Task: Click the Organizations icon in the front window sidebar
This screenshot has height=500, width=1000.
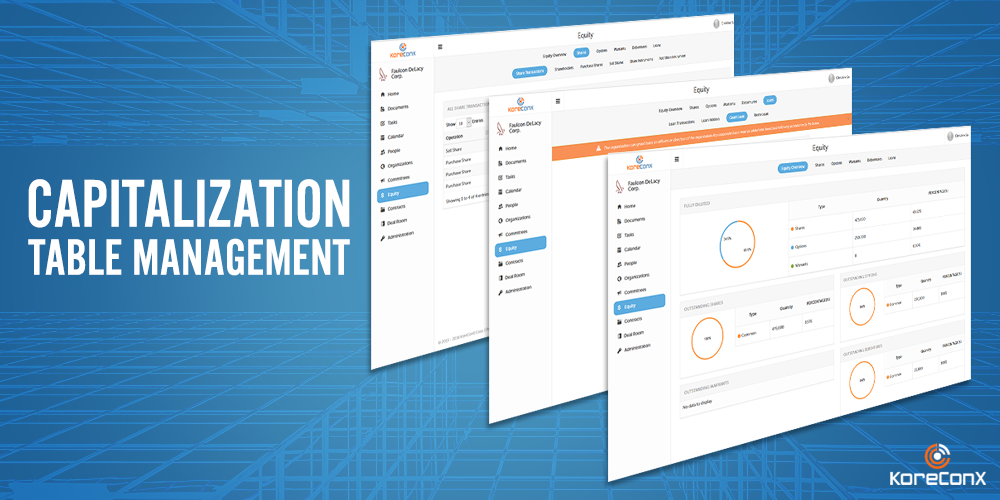Action: (x=618, y=278)
